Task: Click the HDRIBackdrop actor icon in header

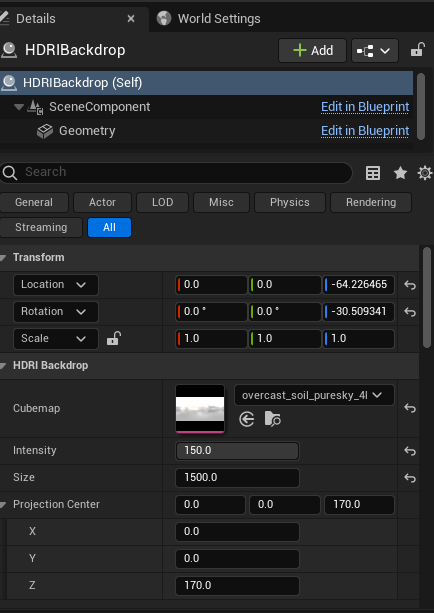Action: [x=9, y=50]
